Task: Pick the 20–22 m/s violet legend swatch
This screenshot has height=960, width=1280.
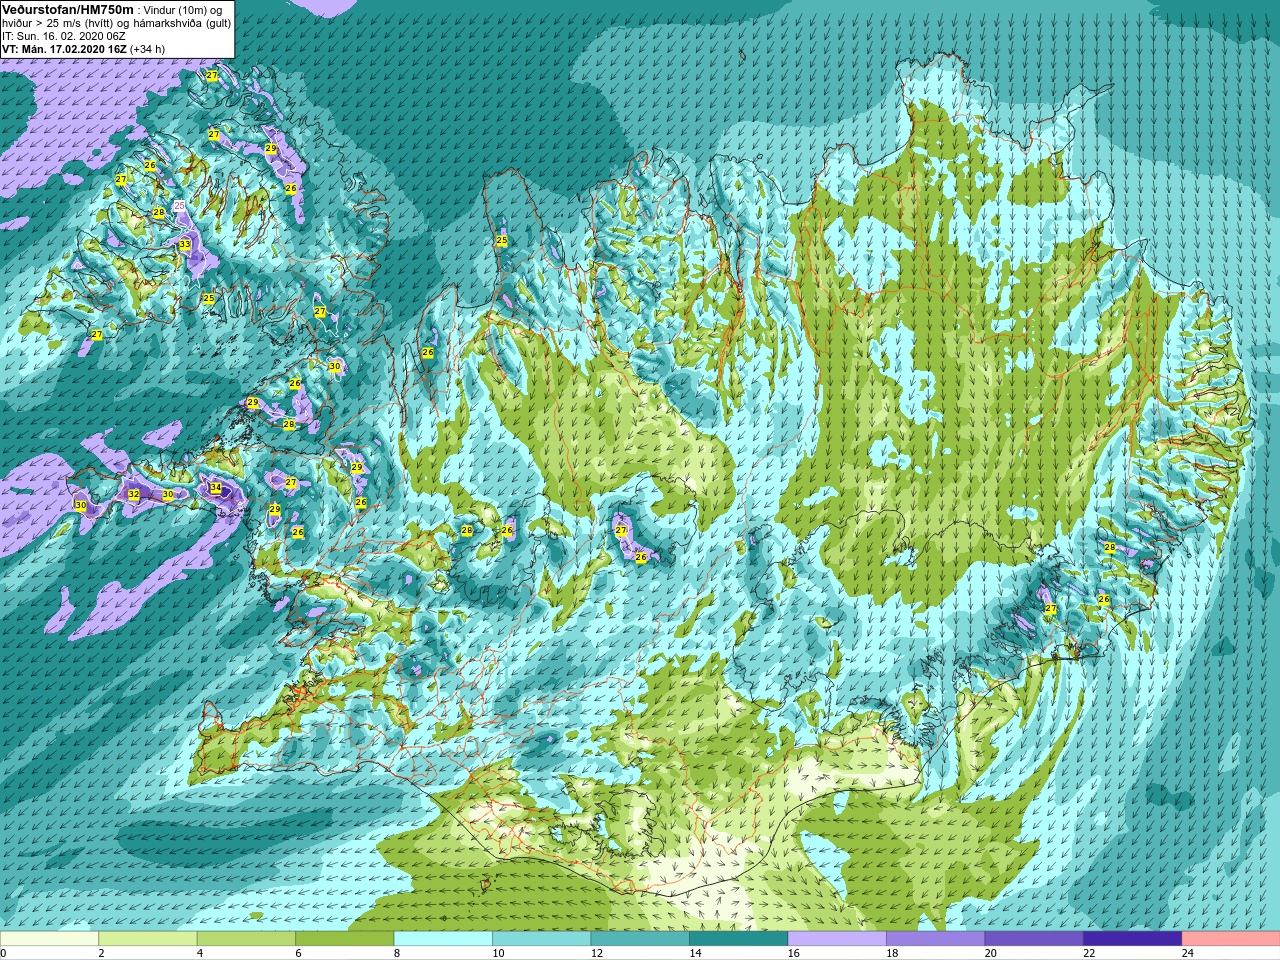Action: pos(1034,939)
